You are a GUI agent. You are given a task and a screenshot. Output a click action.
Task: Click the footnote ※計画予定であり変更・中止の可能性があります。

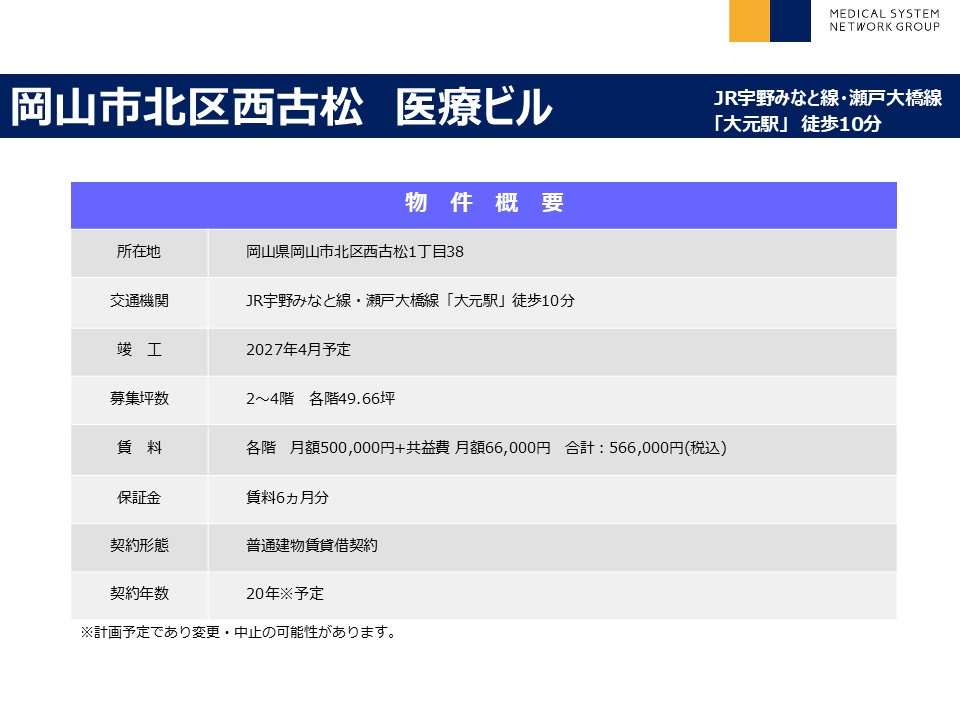[240, 632]
